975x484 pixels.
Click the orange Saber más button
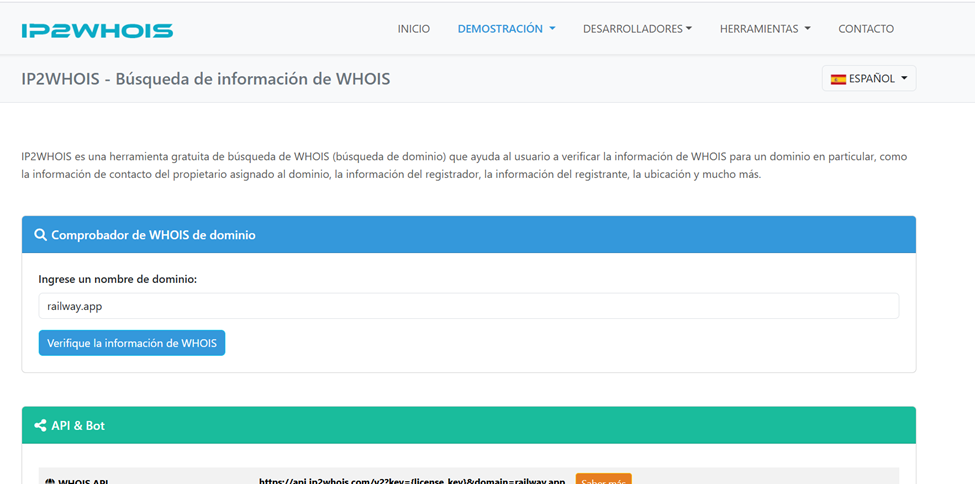point(603,479)
